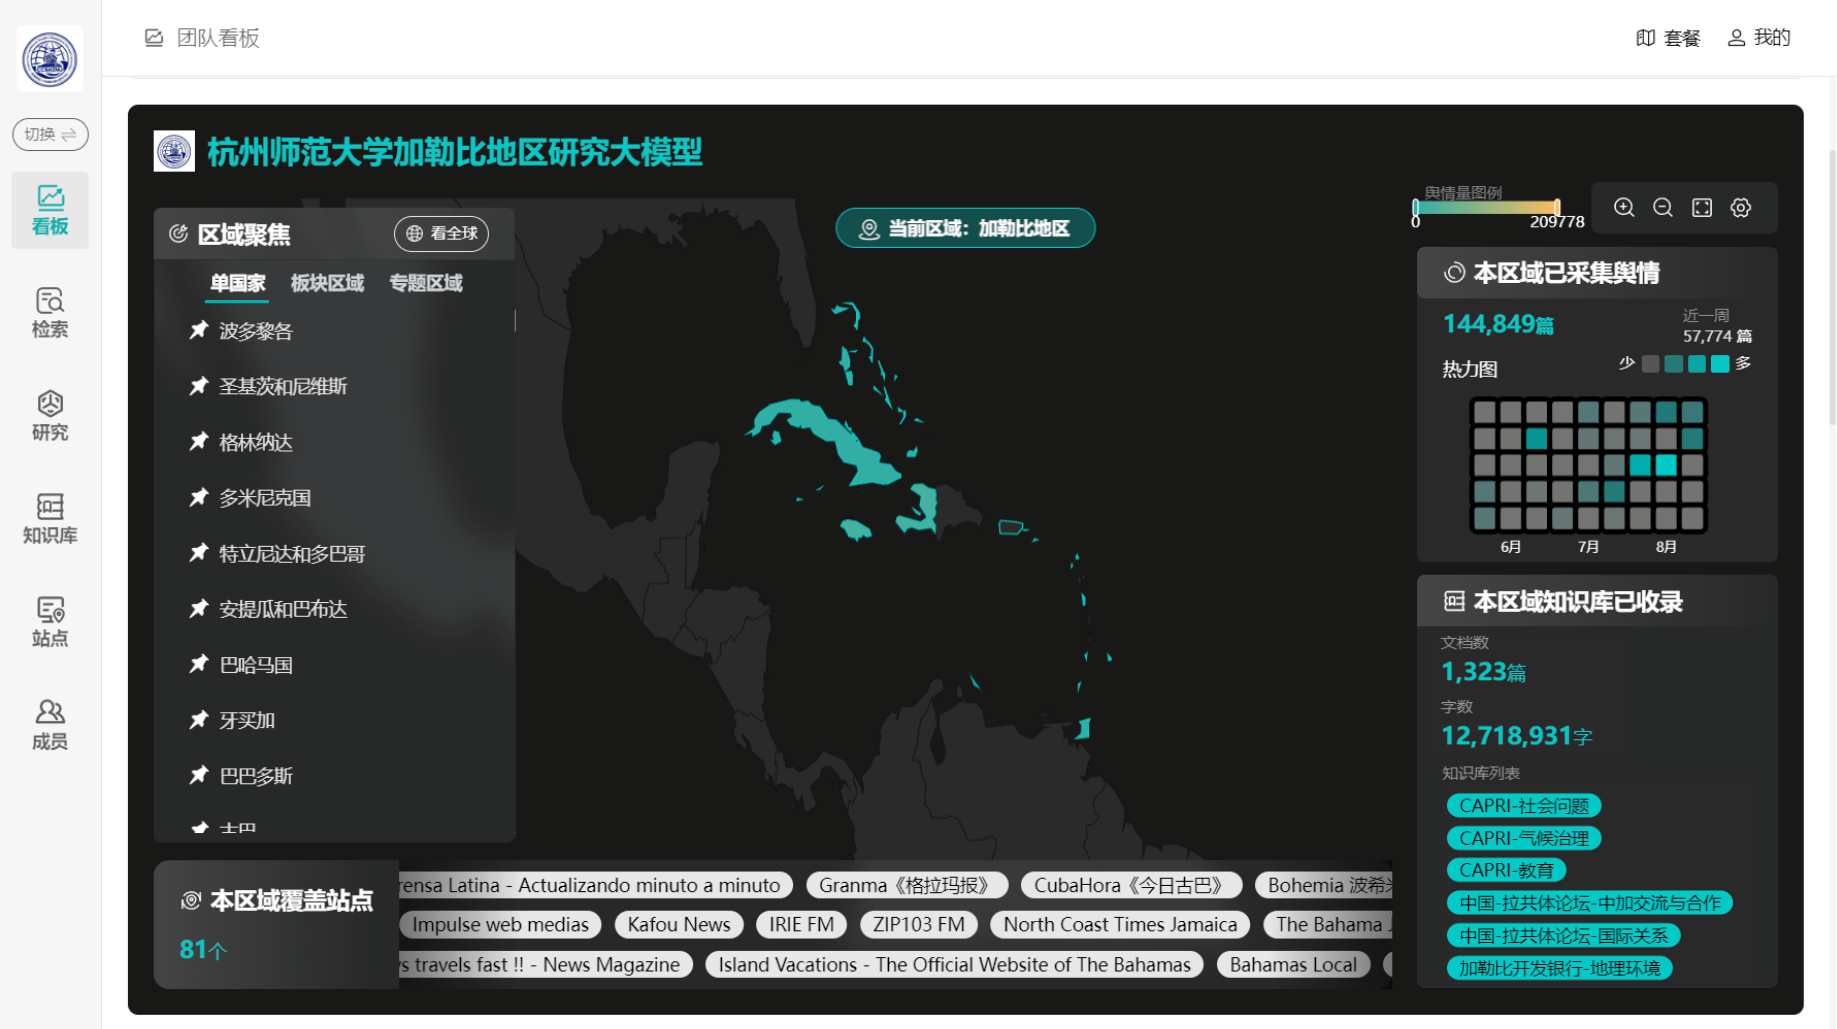Open the 我的 profile menu
The height and width of the screenshot is (1029, 1837).
(x=1759, y=38)
